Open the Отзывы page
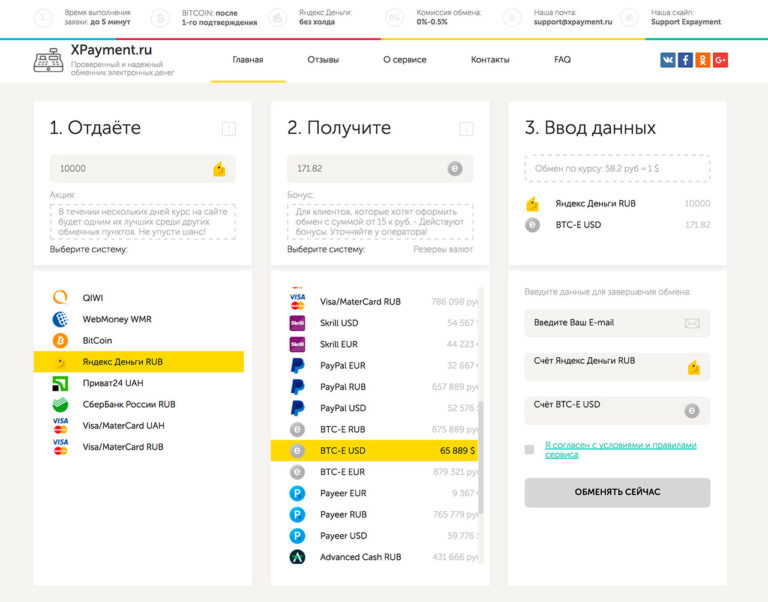 323,60
